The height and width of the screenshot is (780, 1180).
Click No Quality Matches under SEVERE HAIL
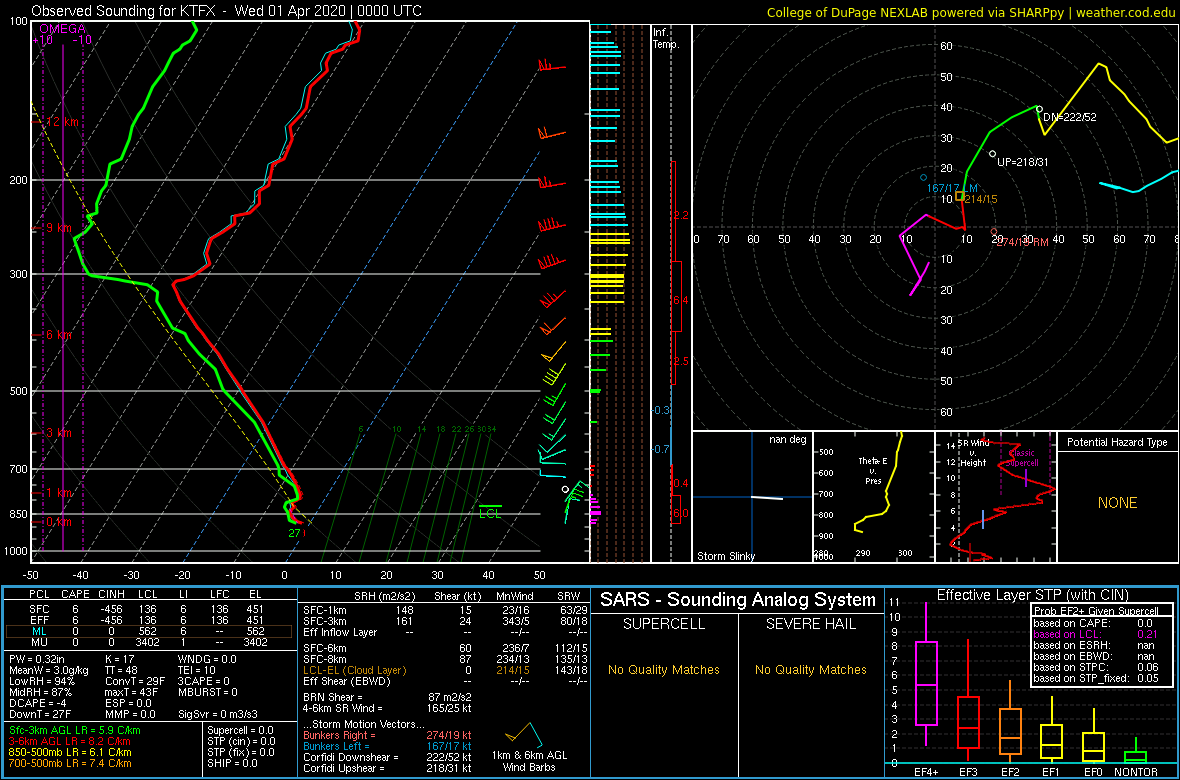pos(810,670)
